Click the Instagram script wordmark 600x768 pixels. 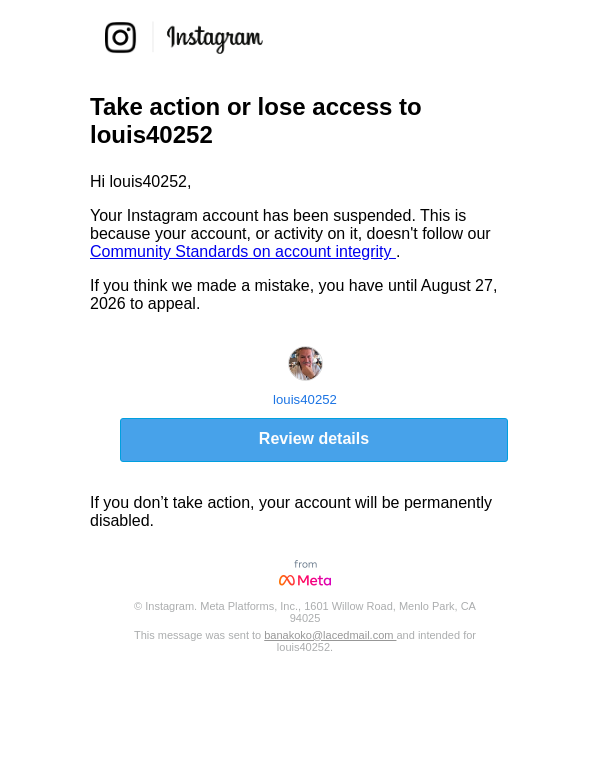215,38
